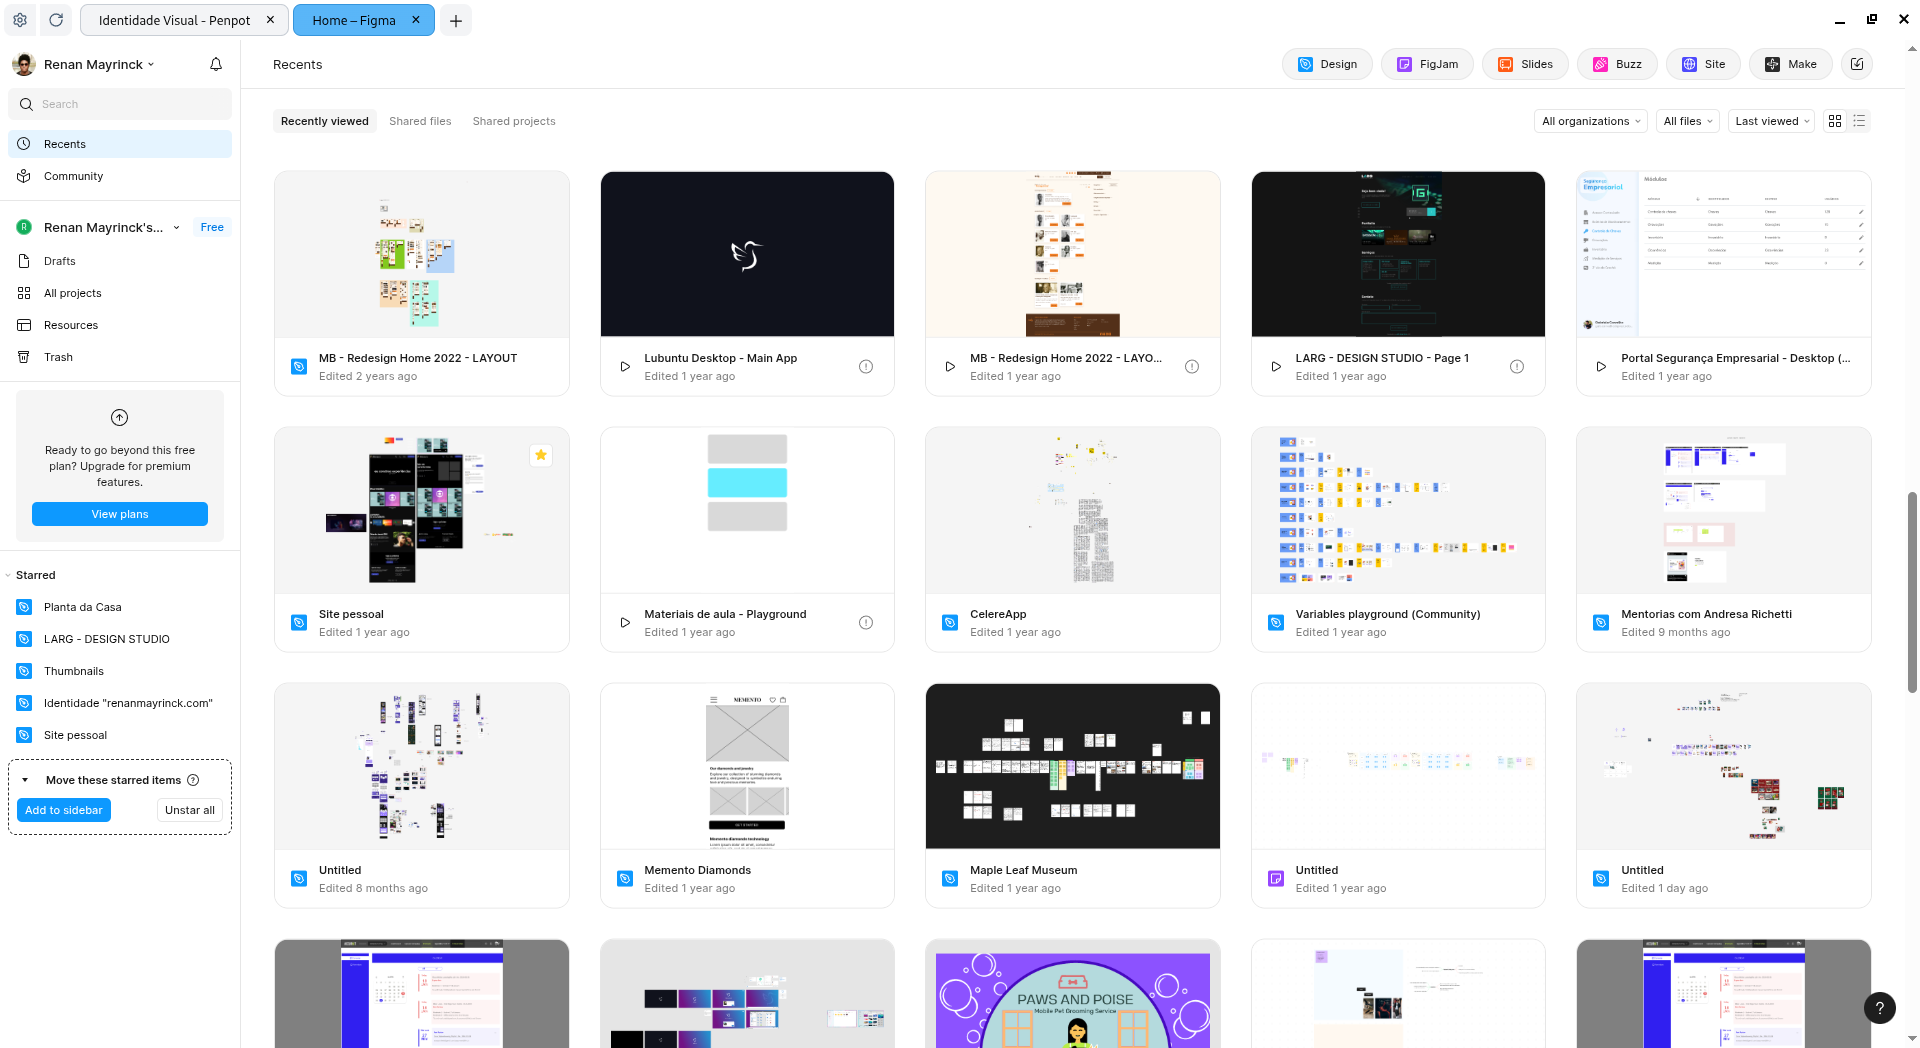
Task: Click the notifications bell icon
Action: (x=215, y=63)
